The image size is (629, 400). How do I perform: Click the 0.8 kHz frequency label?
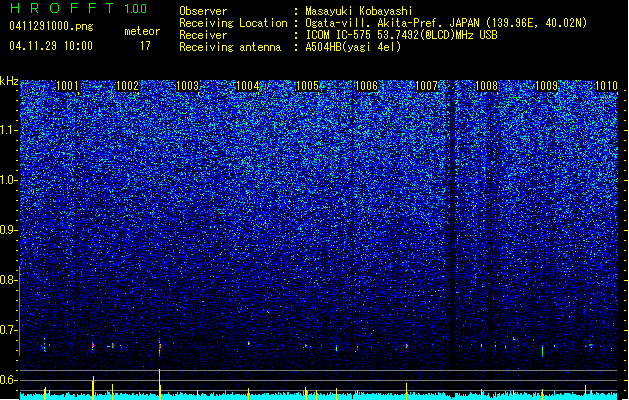pos(9,280)
